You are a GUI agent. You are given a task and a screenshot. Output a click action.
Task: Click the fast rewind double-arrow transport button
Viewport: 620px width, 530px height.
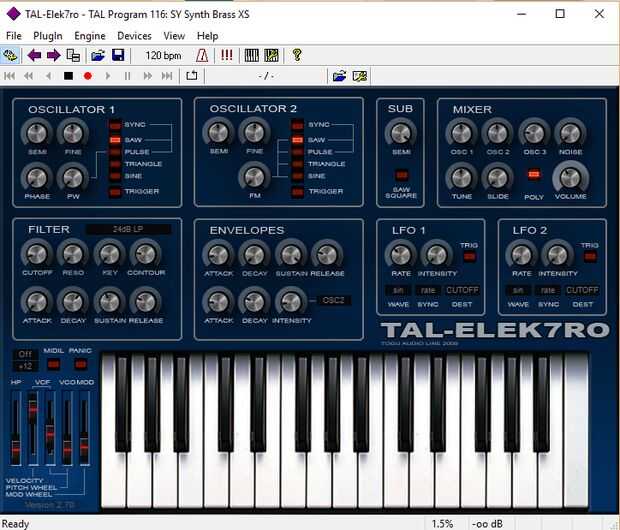tap(28, 76)
